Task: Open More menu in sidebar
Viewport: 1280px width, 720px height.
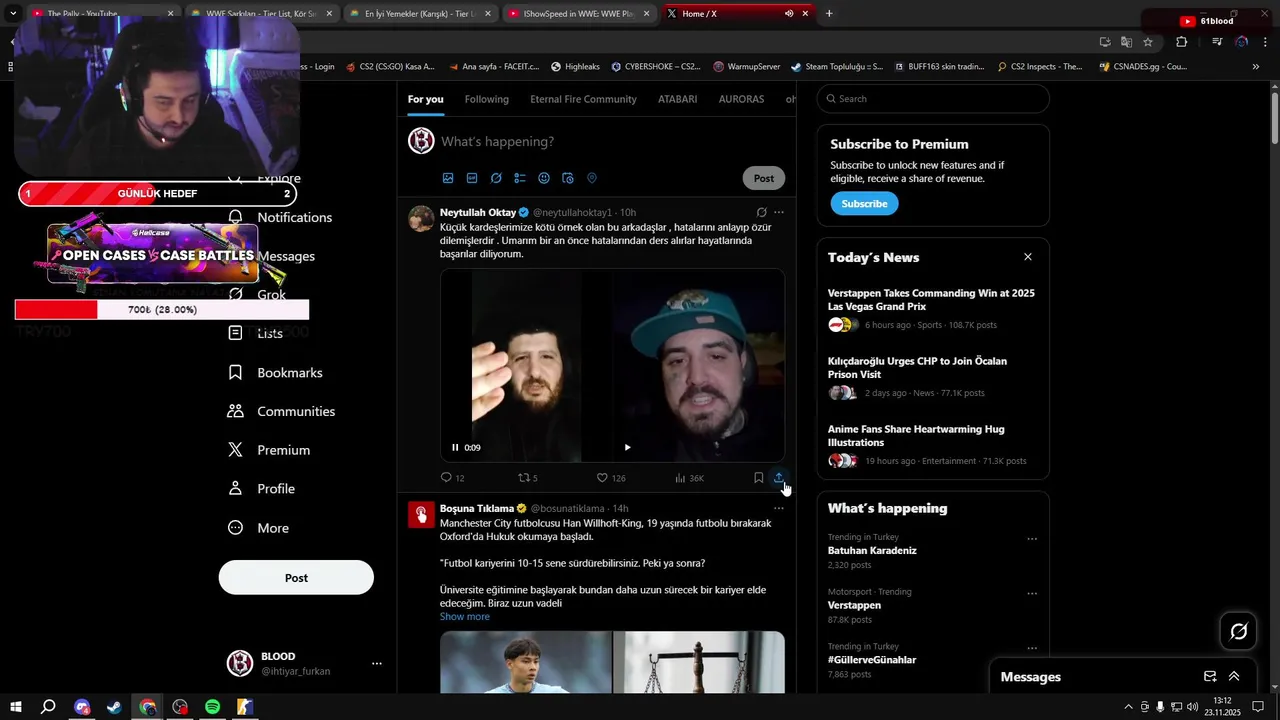Action: pyautogui.click(x=259, y=528)
